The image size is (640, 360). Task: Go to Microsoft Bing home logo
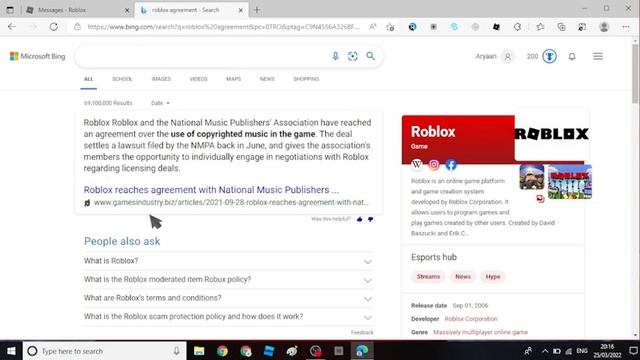click(38, 56)
